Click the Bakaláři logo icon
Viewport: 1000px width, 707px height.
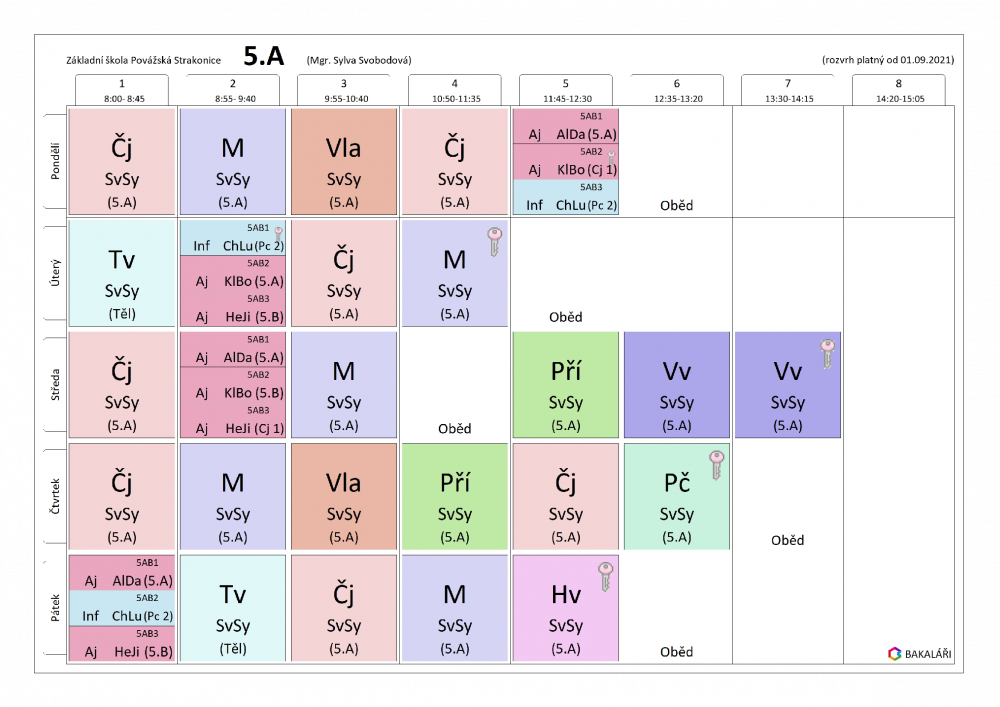[894, 654]
